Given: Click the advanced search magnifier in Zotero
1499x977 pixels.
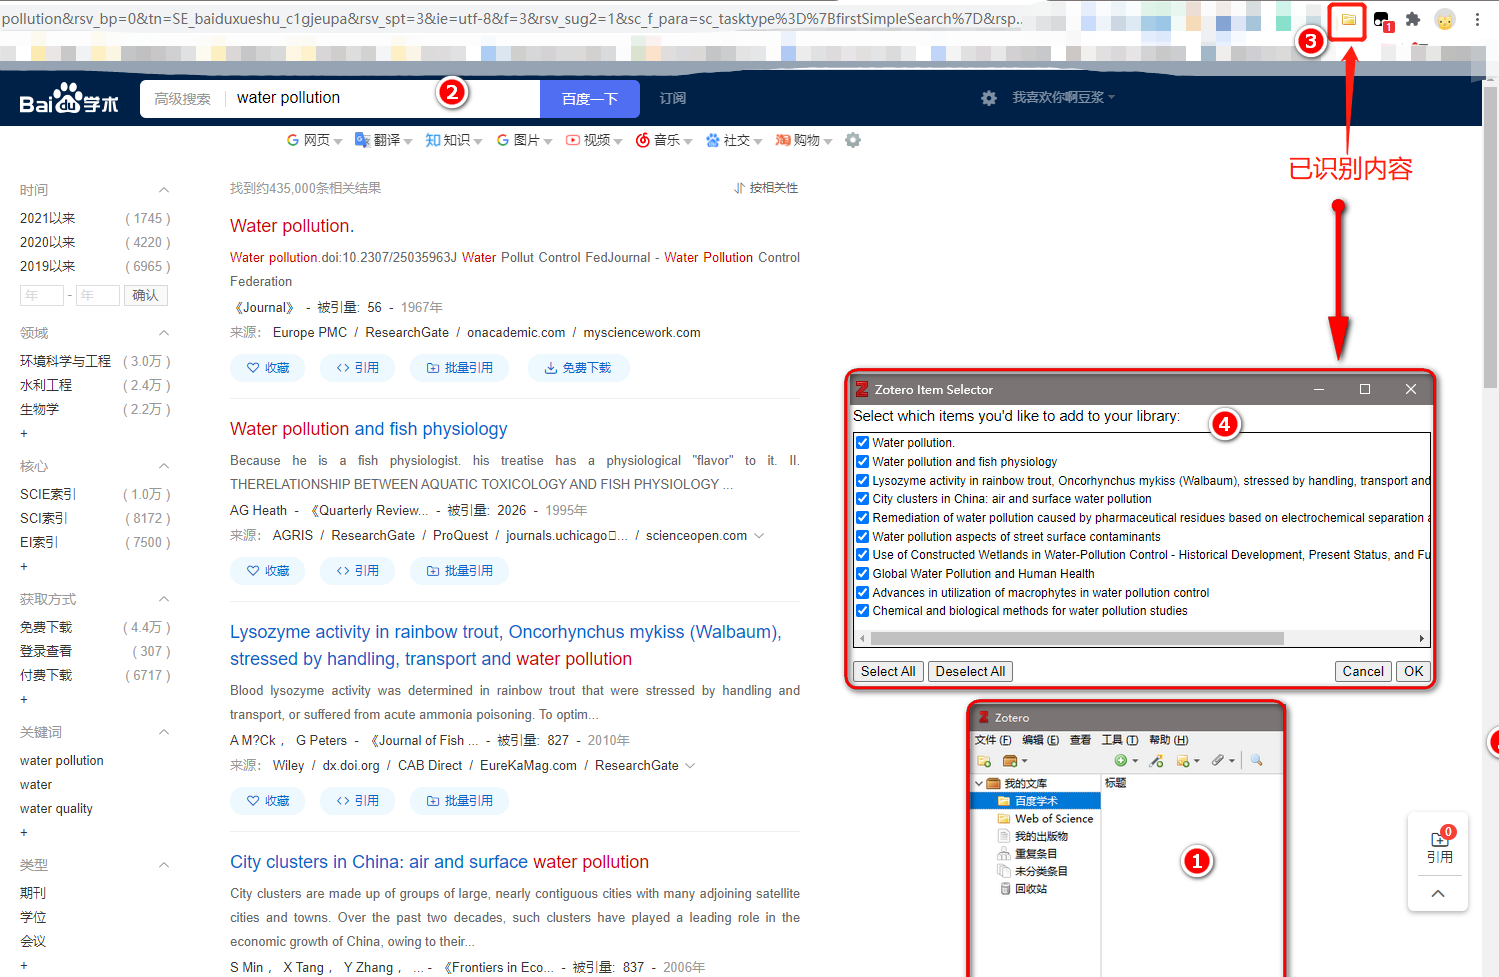Looking at the screenshot, I should pyautogui.click(x=1256, y=761).
